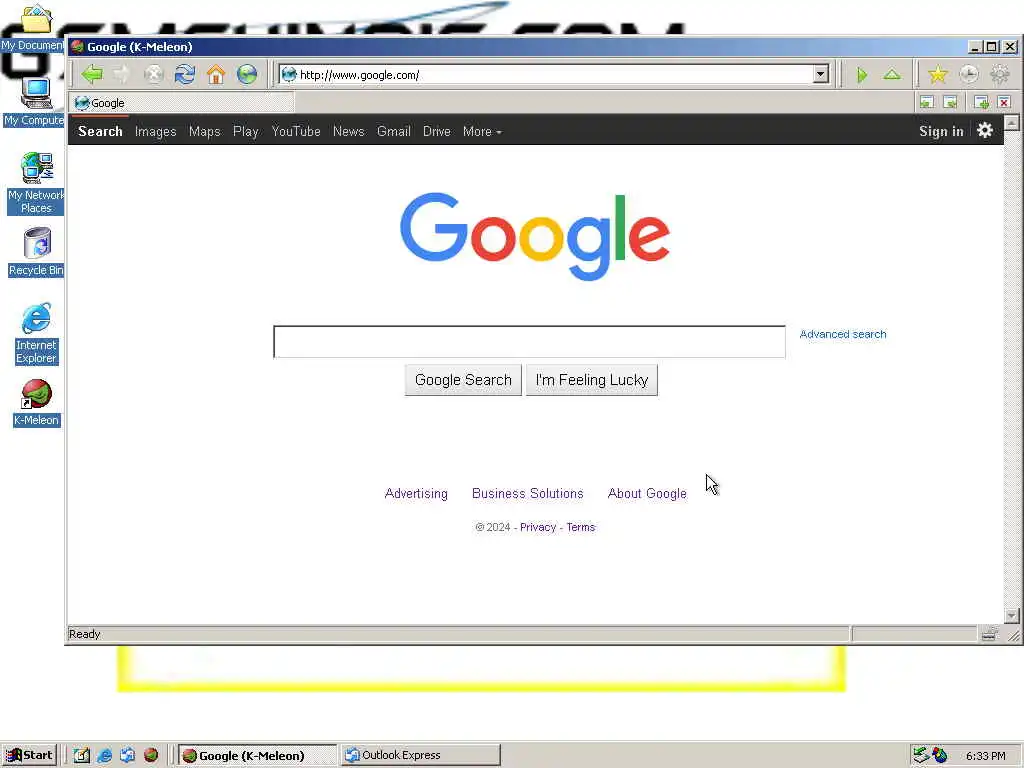Close current tab with the red X
This screenshot has height=768, width=1024.
(1004, 103)
